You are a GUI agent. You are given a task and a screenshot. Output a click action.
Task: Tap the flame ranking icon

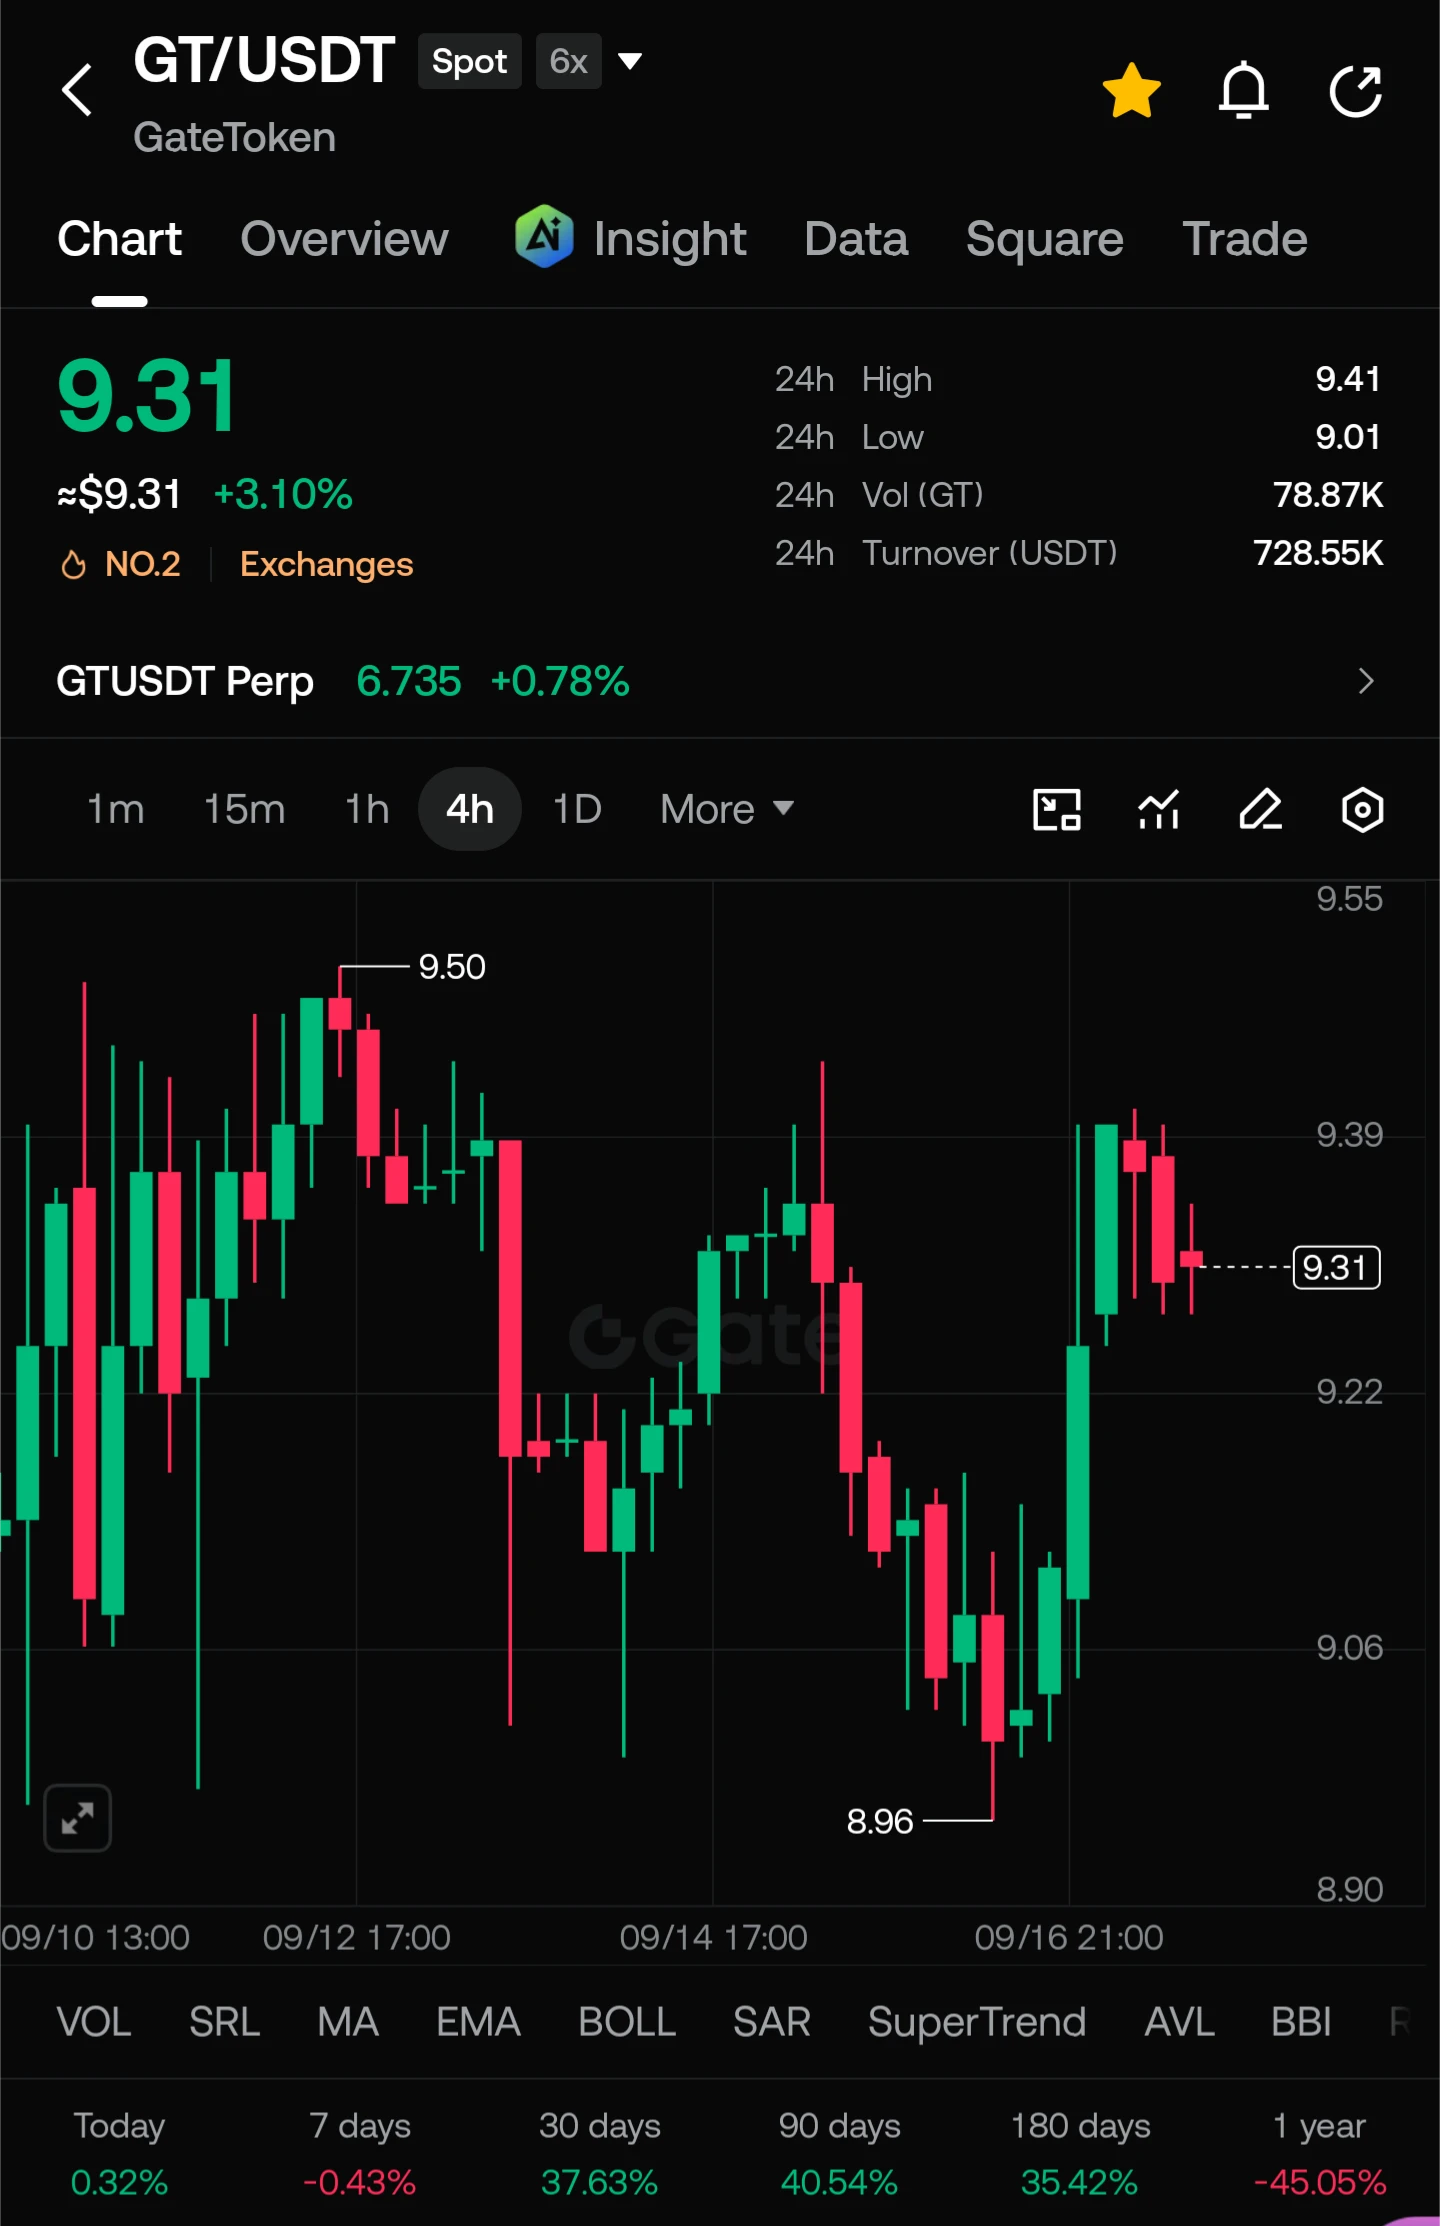pos(73,565)
